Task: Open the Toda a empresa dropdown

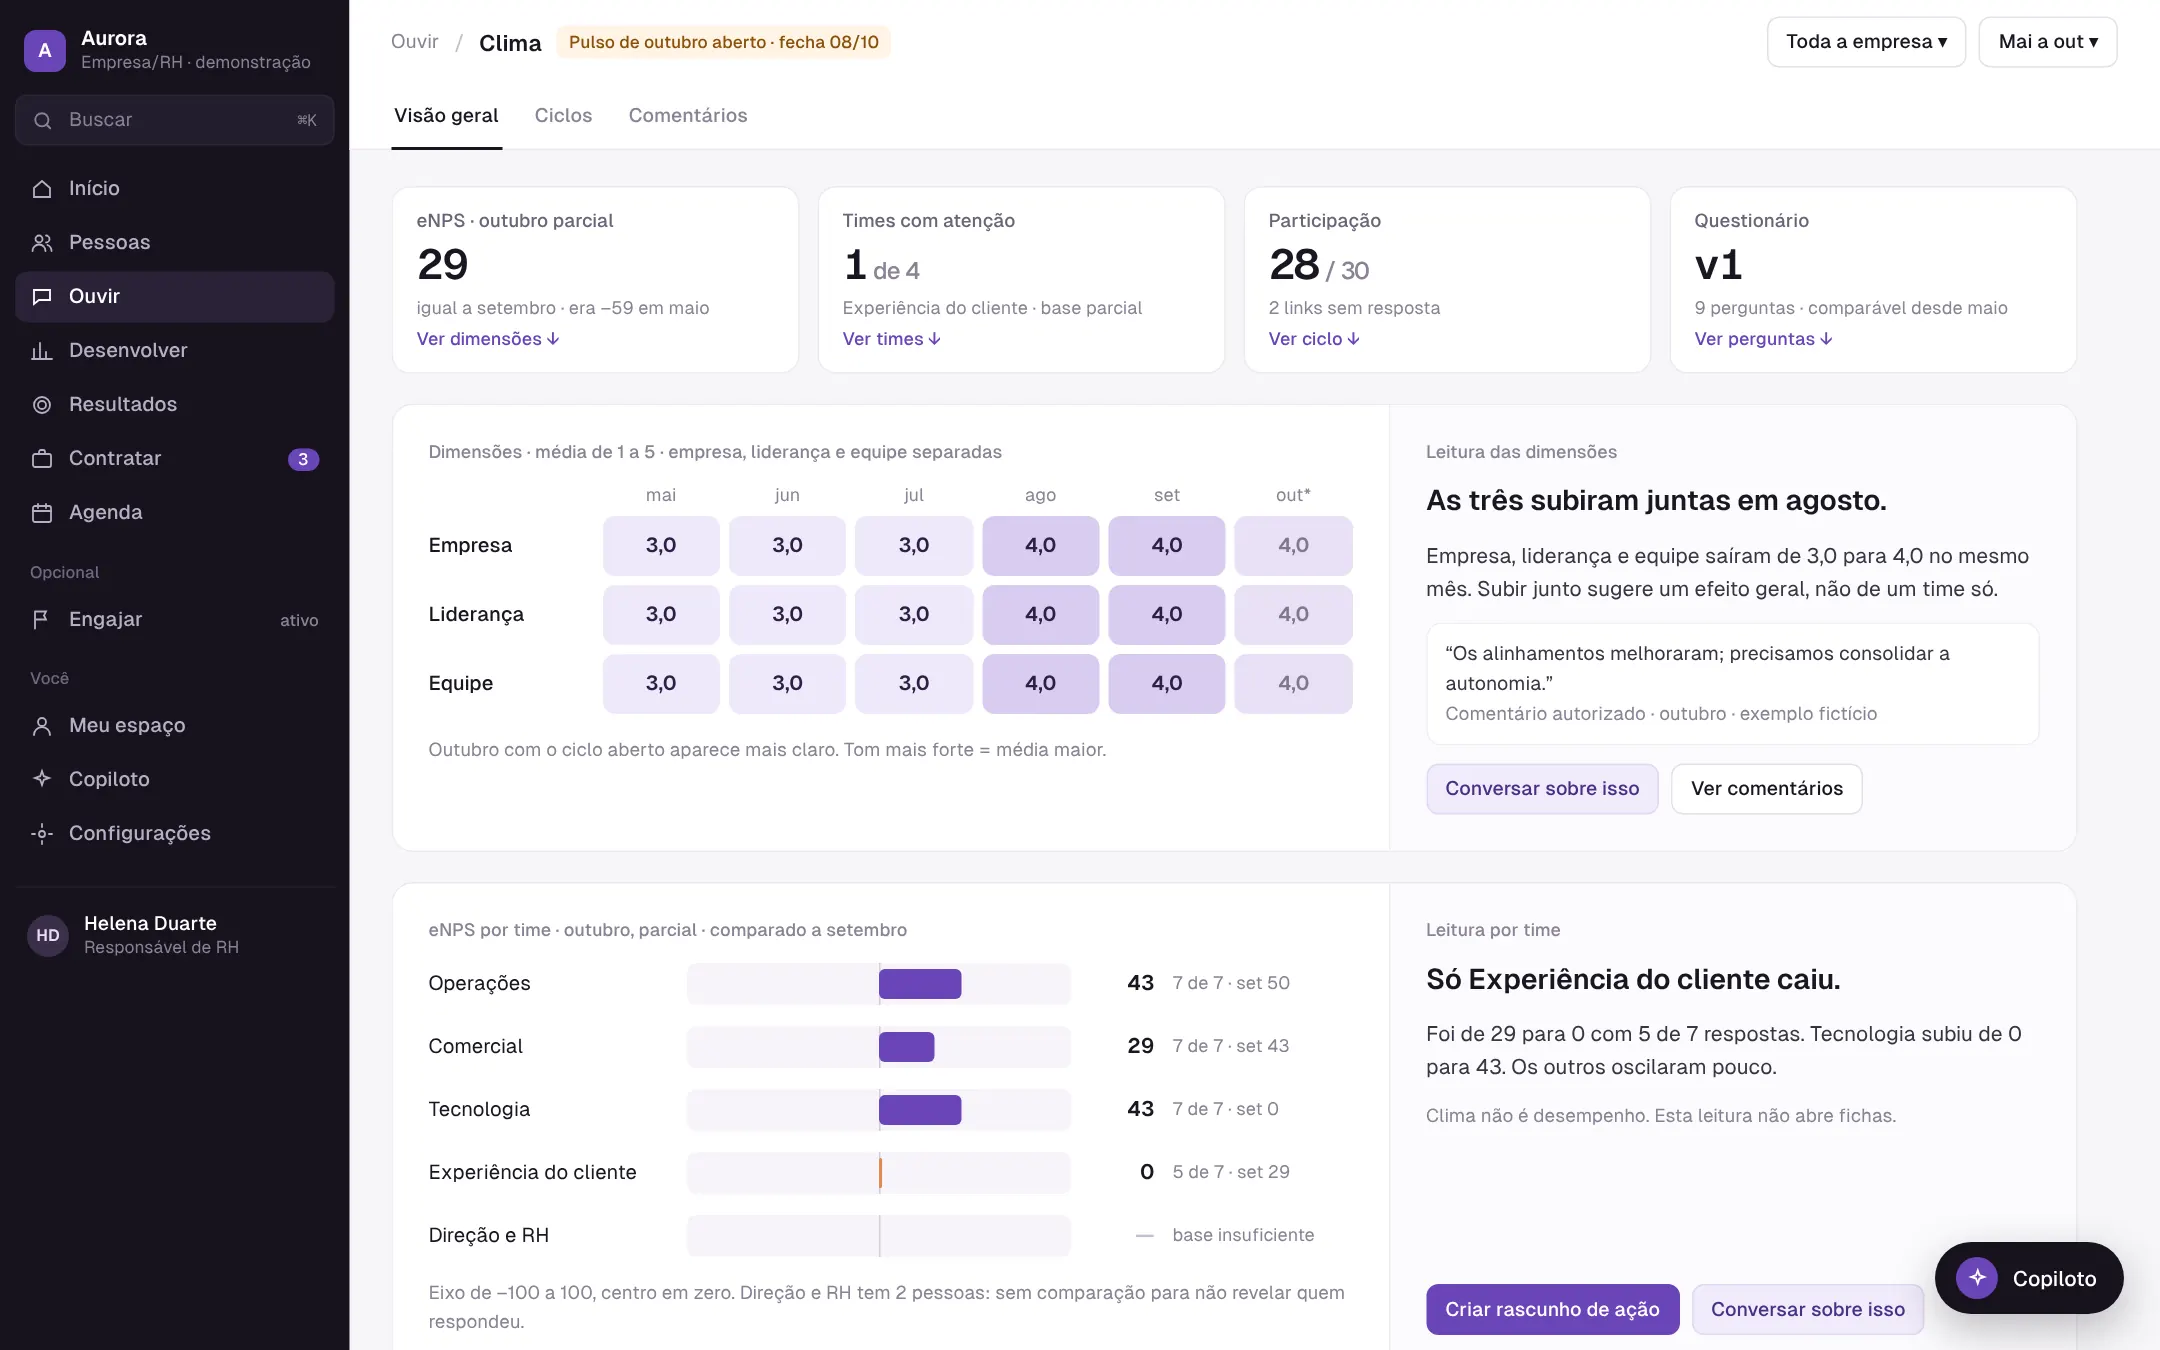Action: tap(1866, 42)
